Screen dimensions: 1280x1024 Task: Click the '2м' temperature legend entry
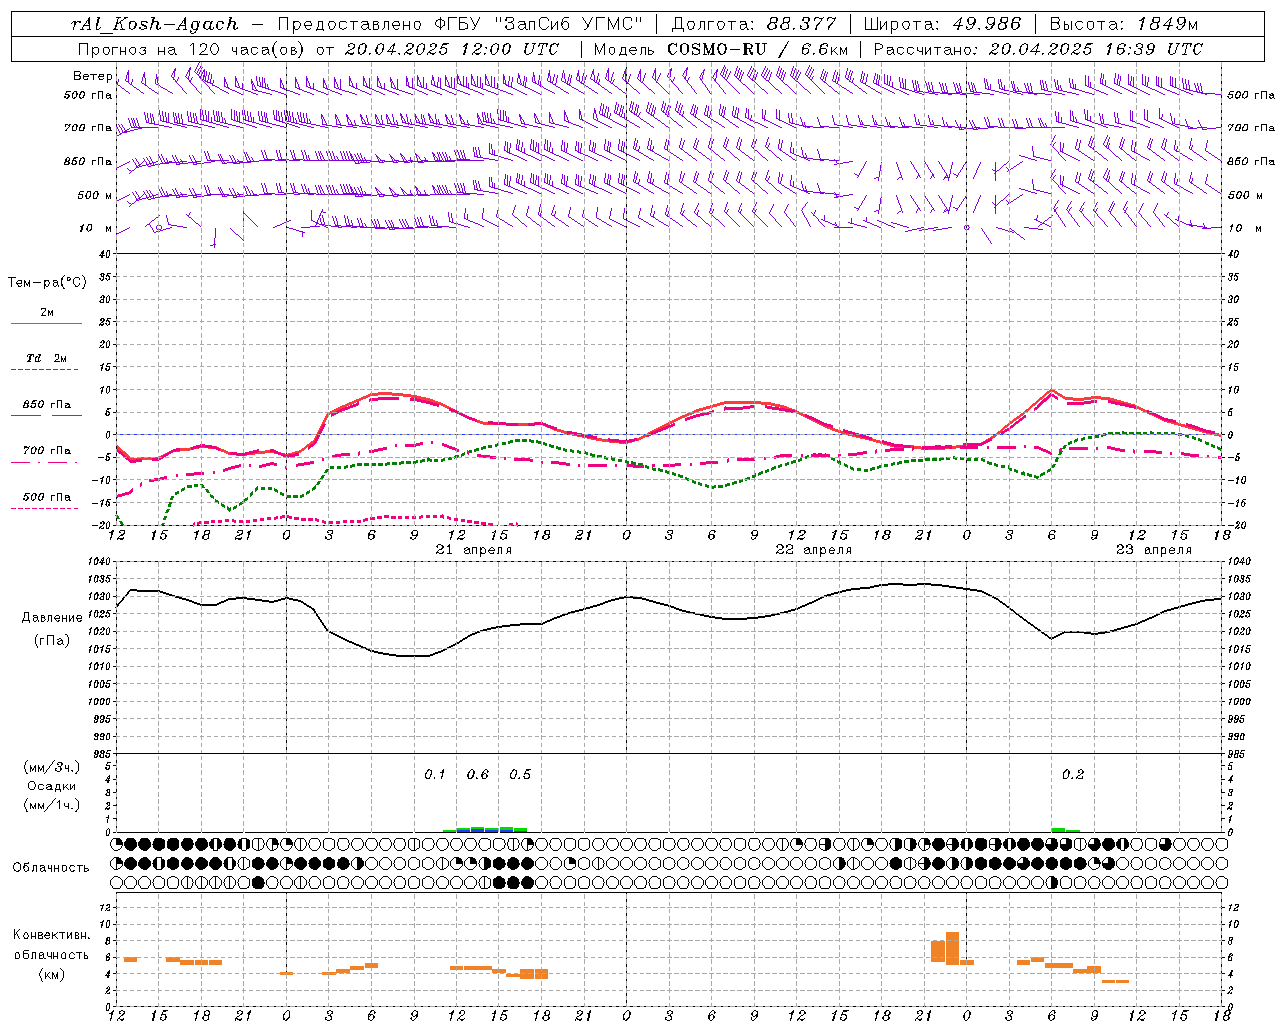pos(47,312)
